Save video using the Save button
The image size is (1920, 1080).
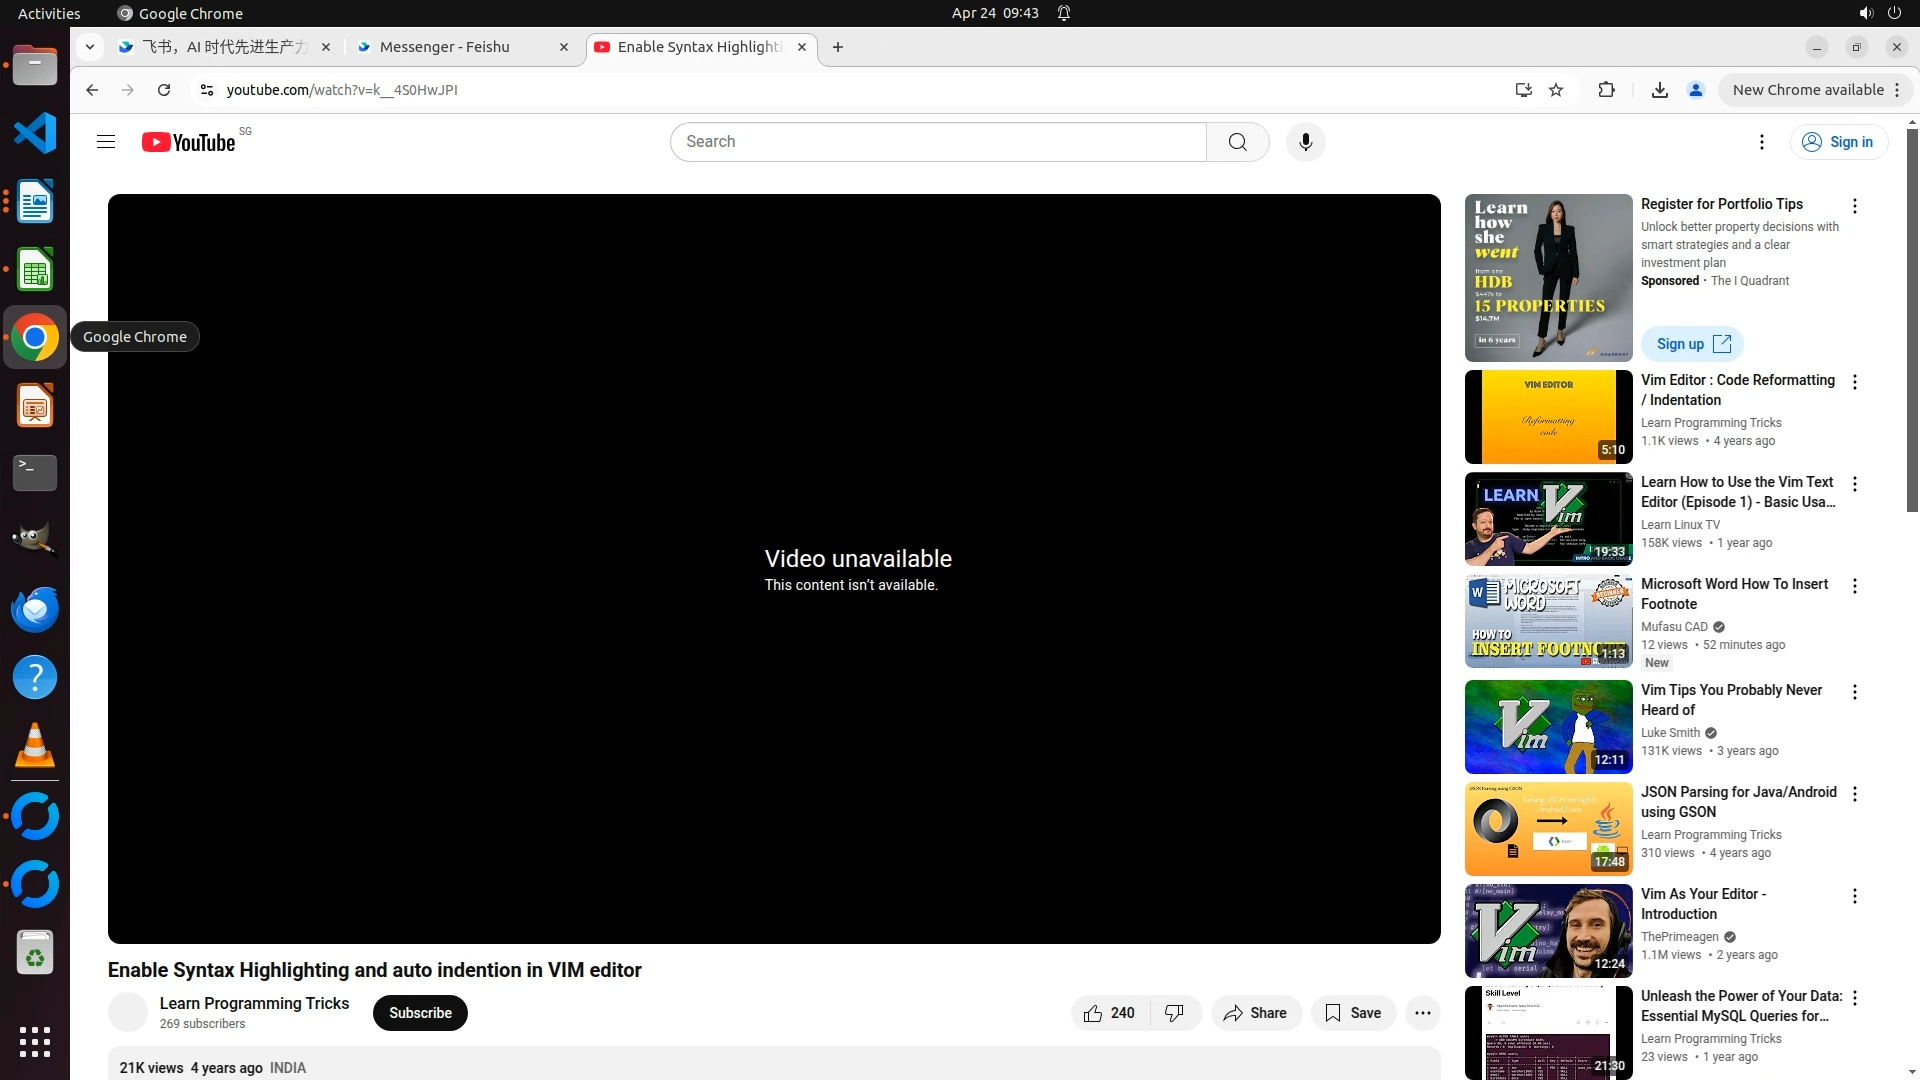coord(1353,1013)
